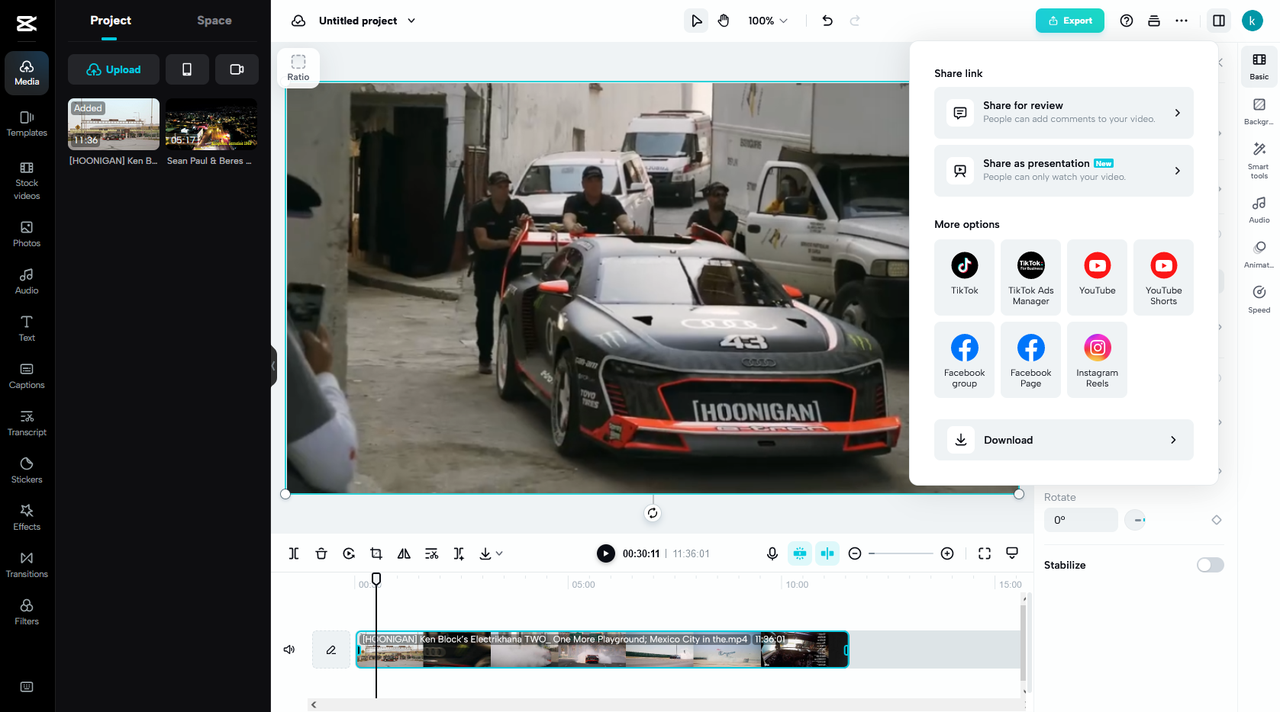Click the timeline zoom slider
This screenshot has height=712, width=1280.
900,553
